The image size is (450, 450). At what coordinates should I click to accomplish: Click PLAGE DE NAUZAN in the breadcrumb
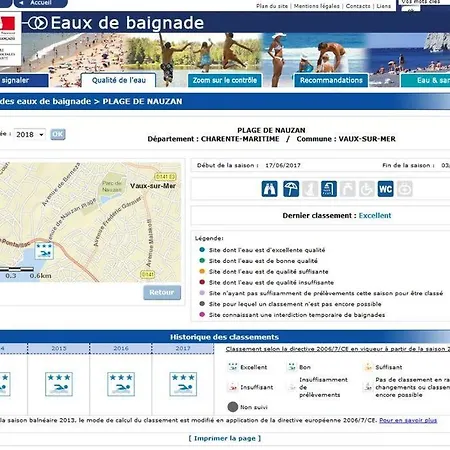pyautogui.click(x=142, y=101)
